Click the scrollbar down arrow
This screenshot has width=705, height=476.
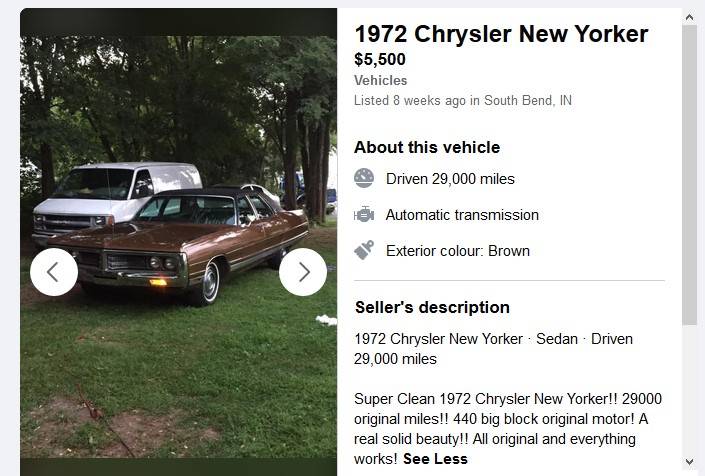coord(689,461)
